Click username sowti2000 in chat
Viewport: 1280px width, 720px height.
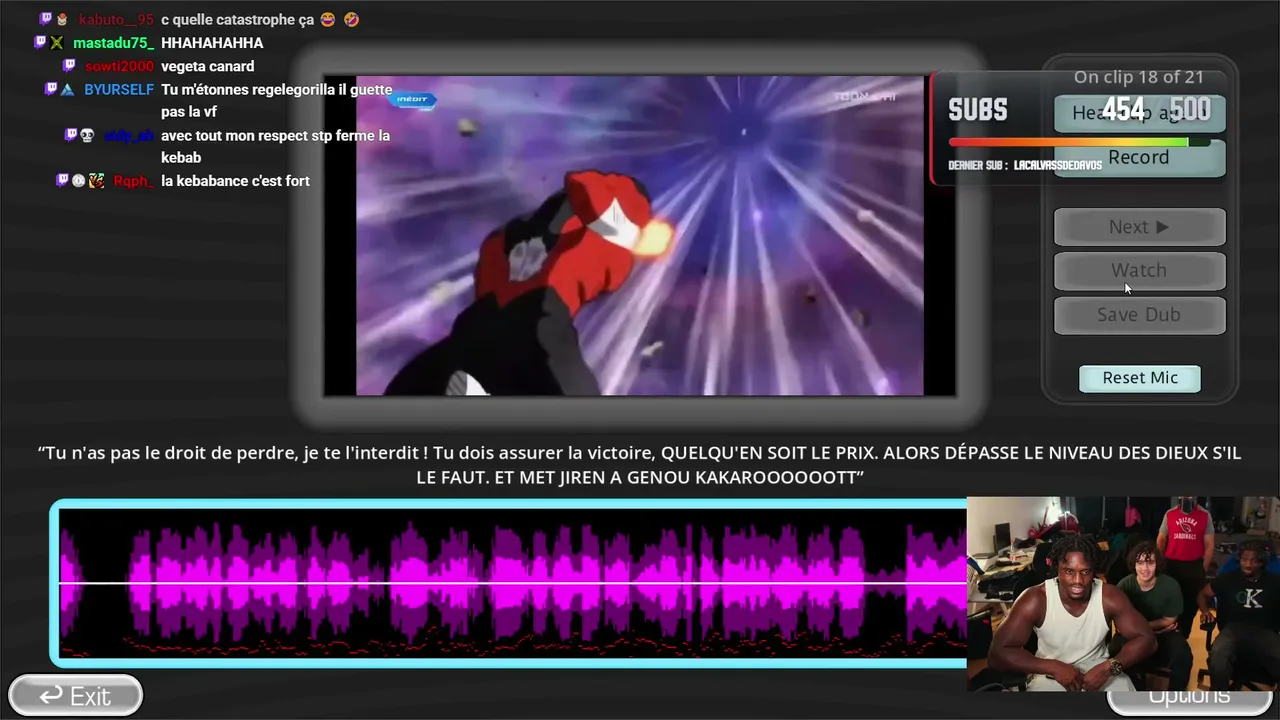click(119, 66)
